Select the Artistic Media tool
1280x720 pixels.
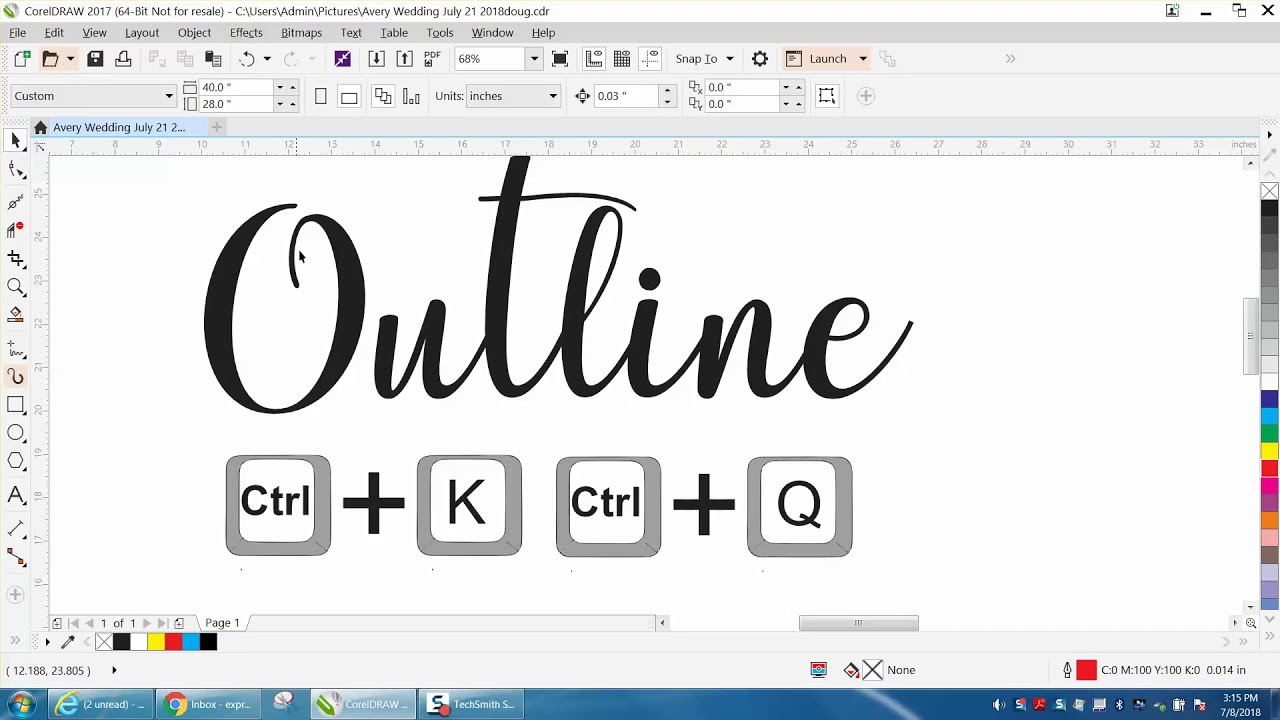coord(15,377)
